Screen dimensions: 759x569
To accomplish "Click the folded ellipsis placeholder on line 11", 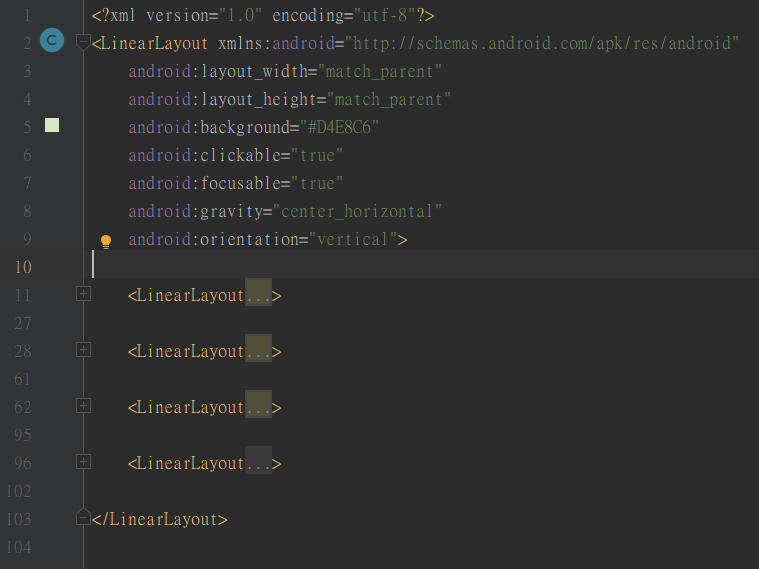I will pyautogui.click(x=258, y=292).
